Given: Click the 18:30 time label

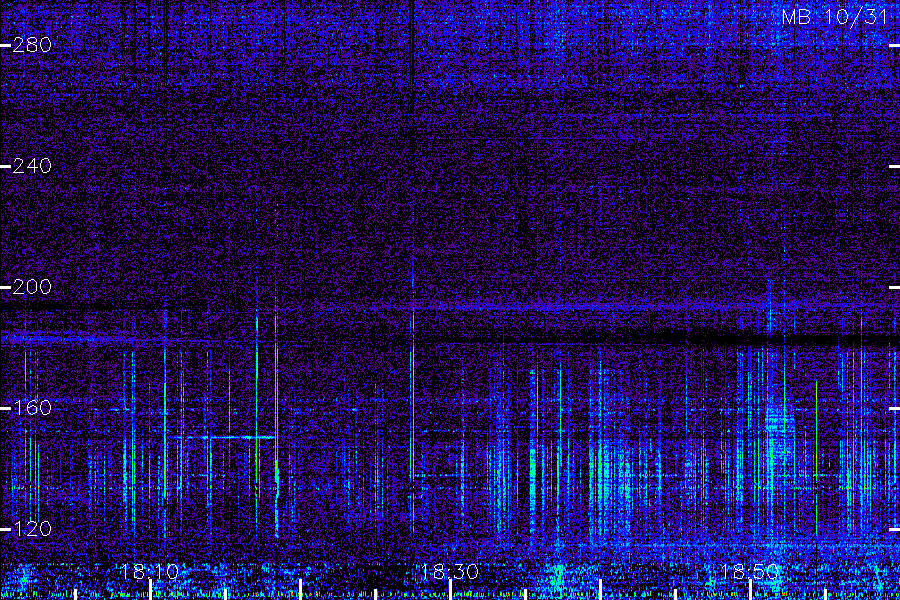Looking at the screenshot, I should [450, 571].
